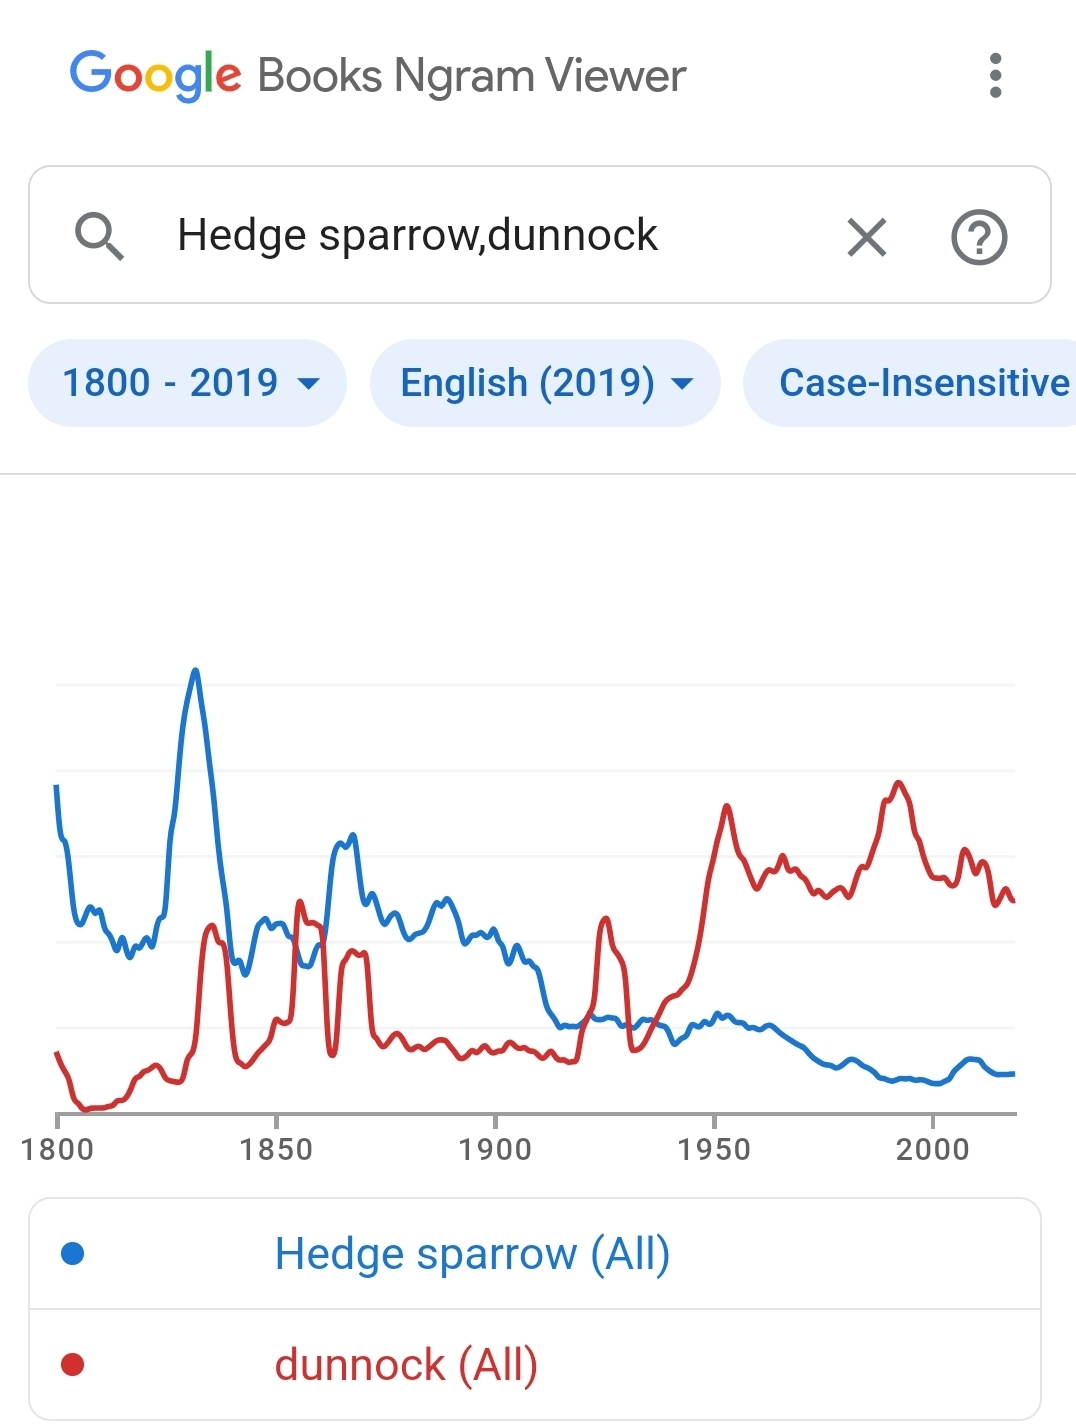Screen dimensions: 1076x1428
Task: Click the 2000 axis tick label
Action: tap(932, 1149)
